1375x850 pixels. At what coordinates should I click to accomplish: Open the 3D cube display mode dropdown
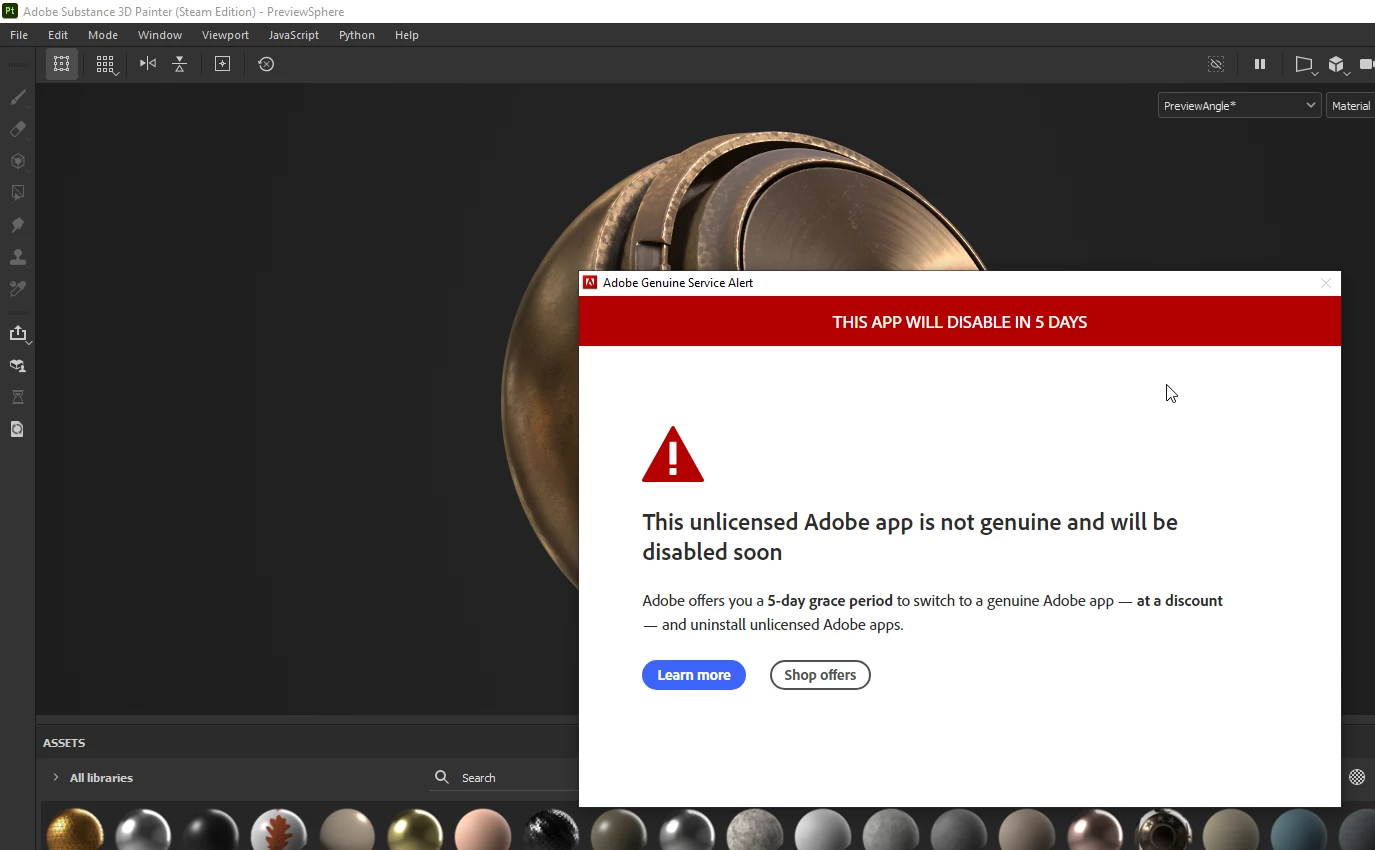1338,65
